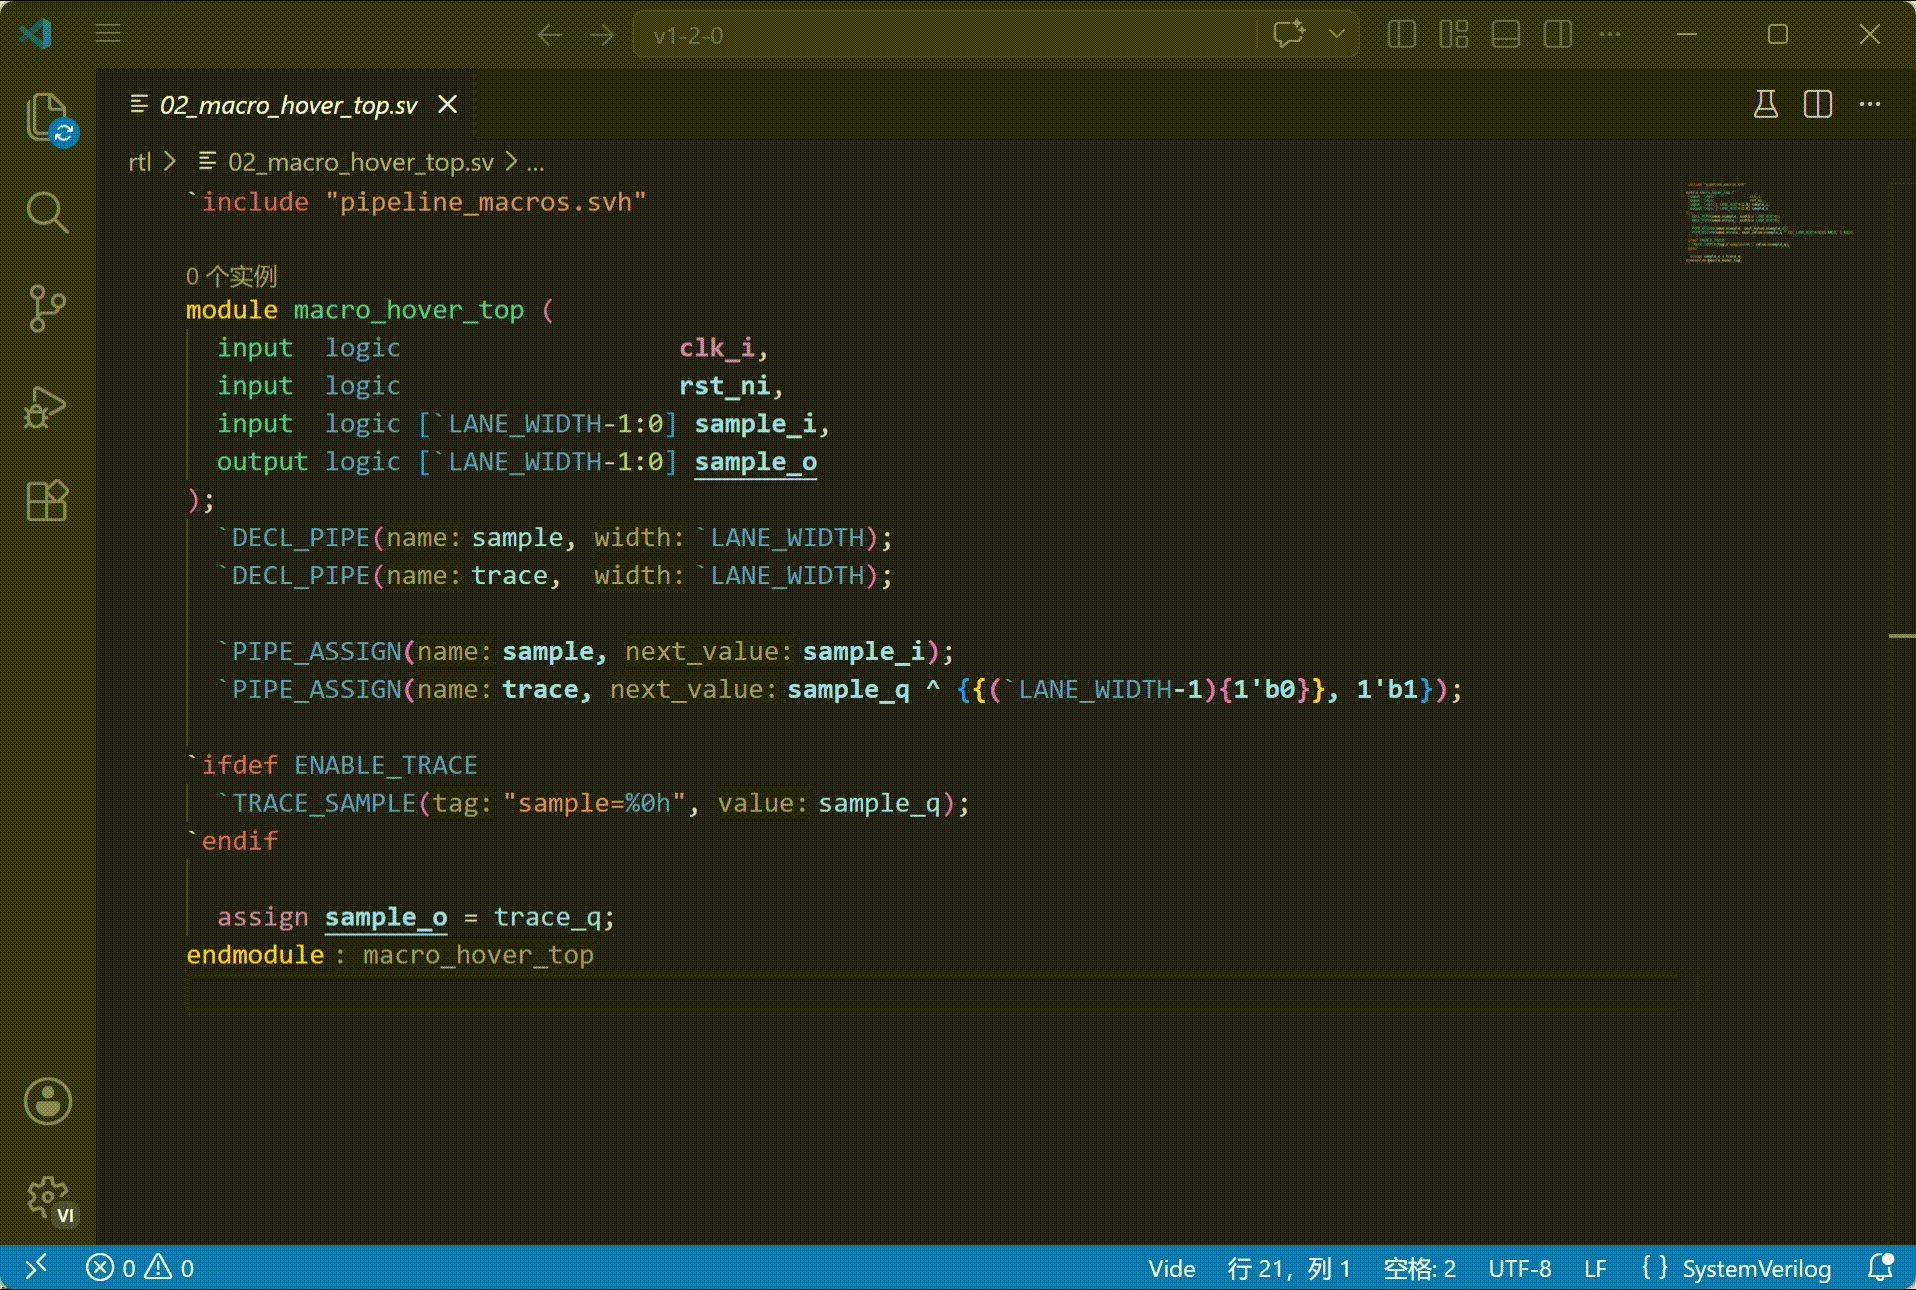Click the { } braces icon beside SystemVerilog

[1655, 1268]
